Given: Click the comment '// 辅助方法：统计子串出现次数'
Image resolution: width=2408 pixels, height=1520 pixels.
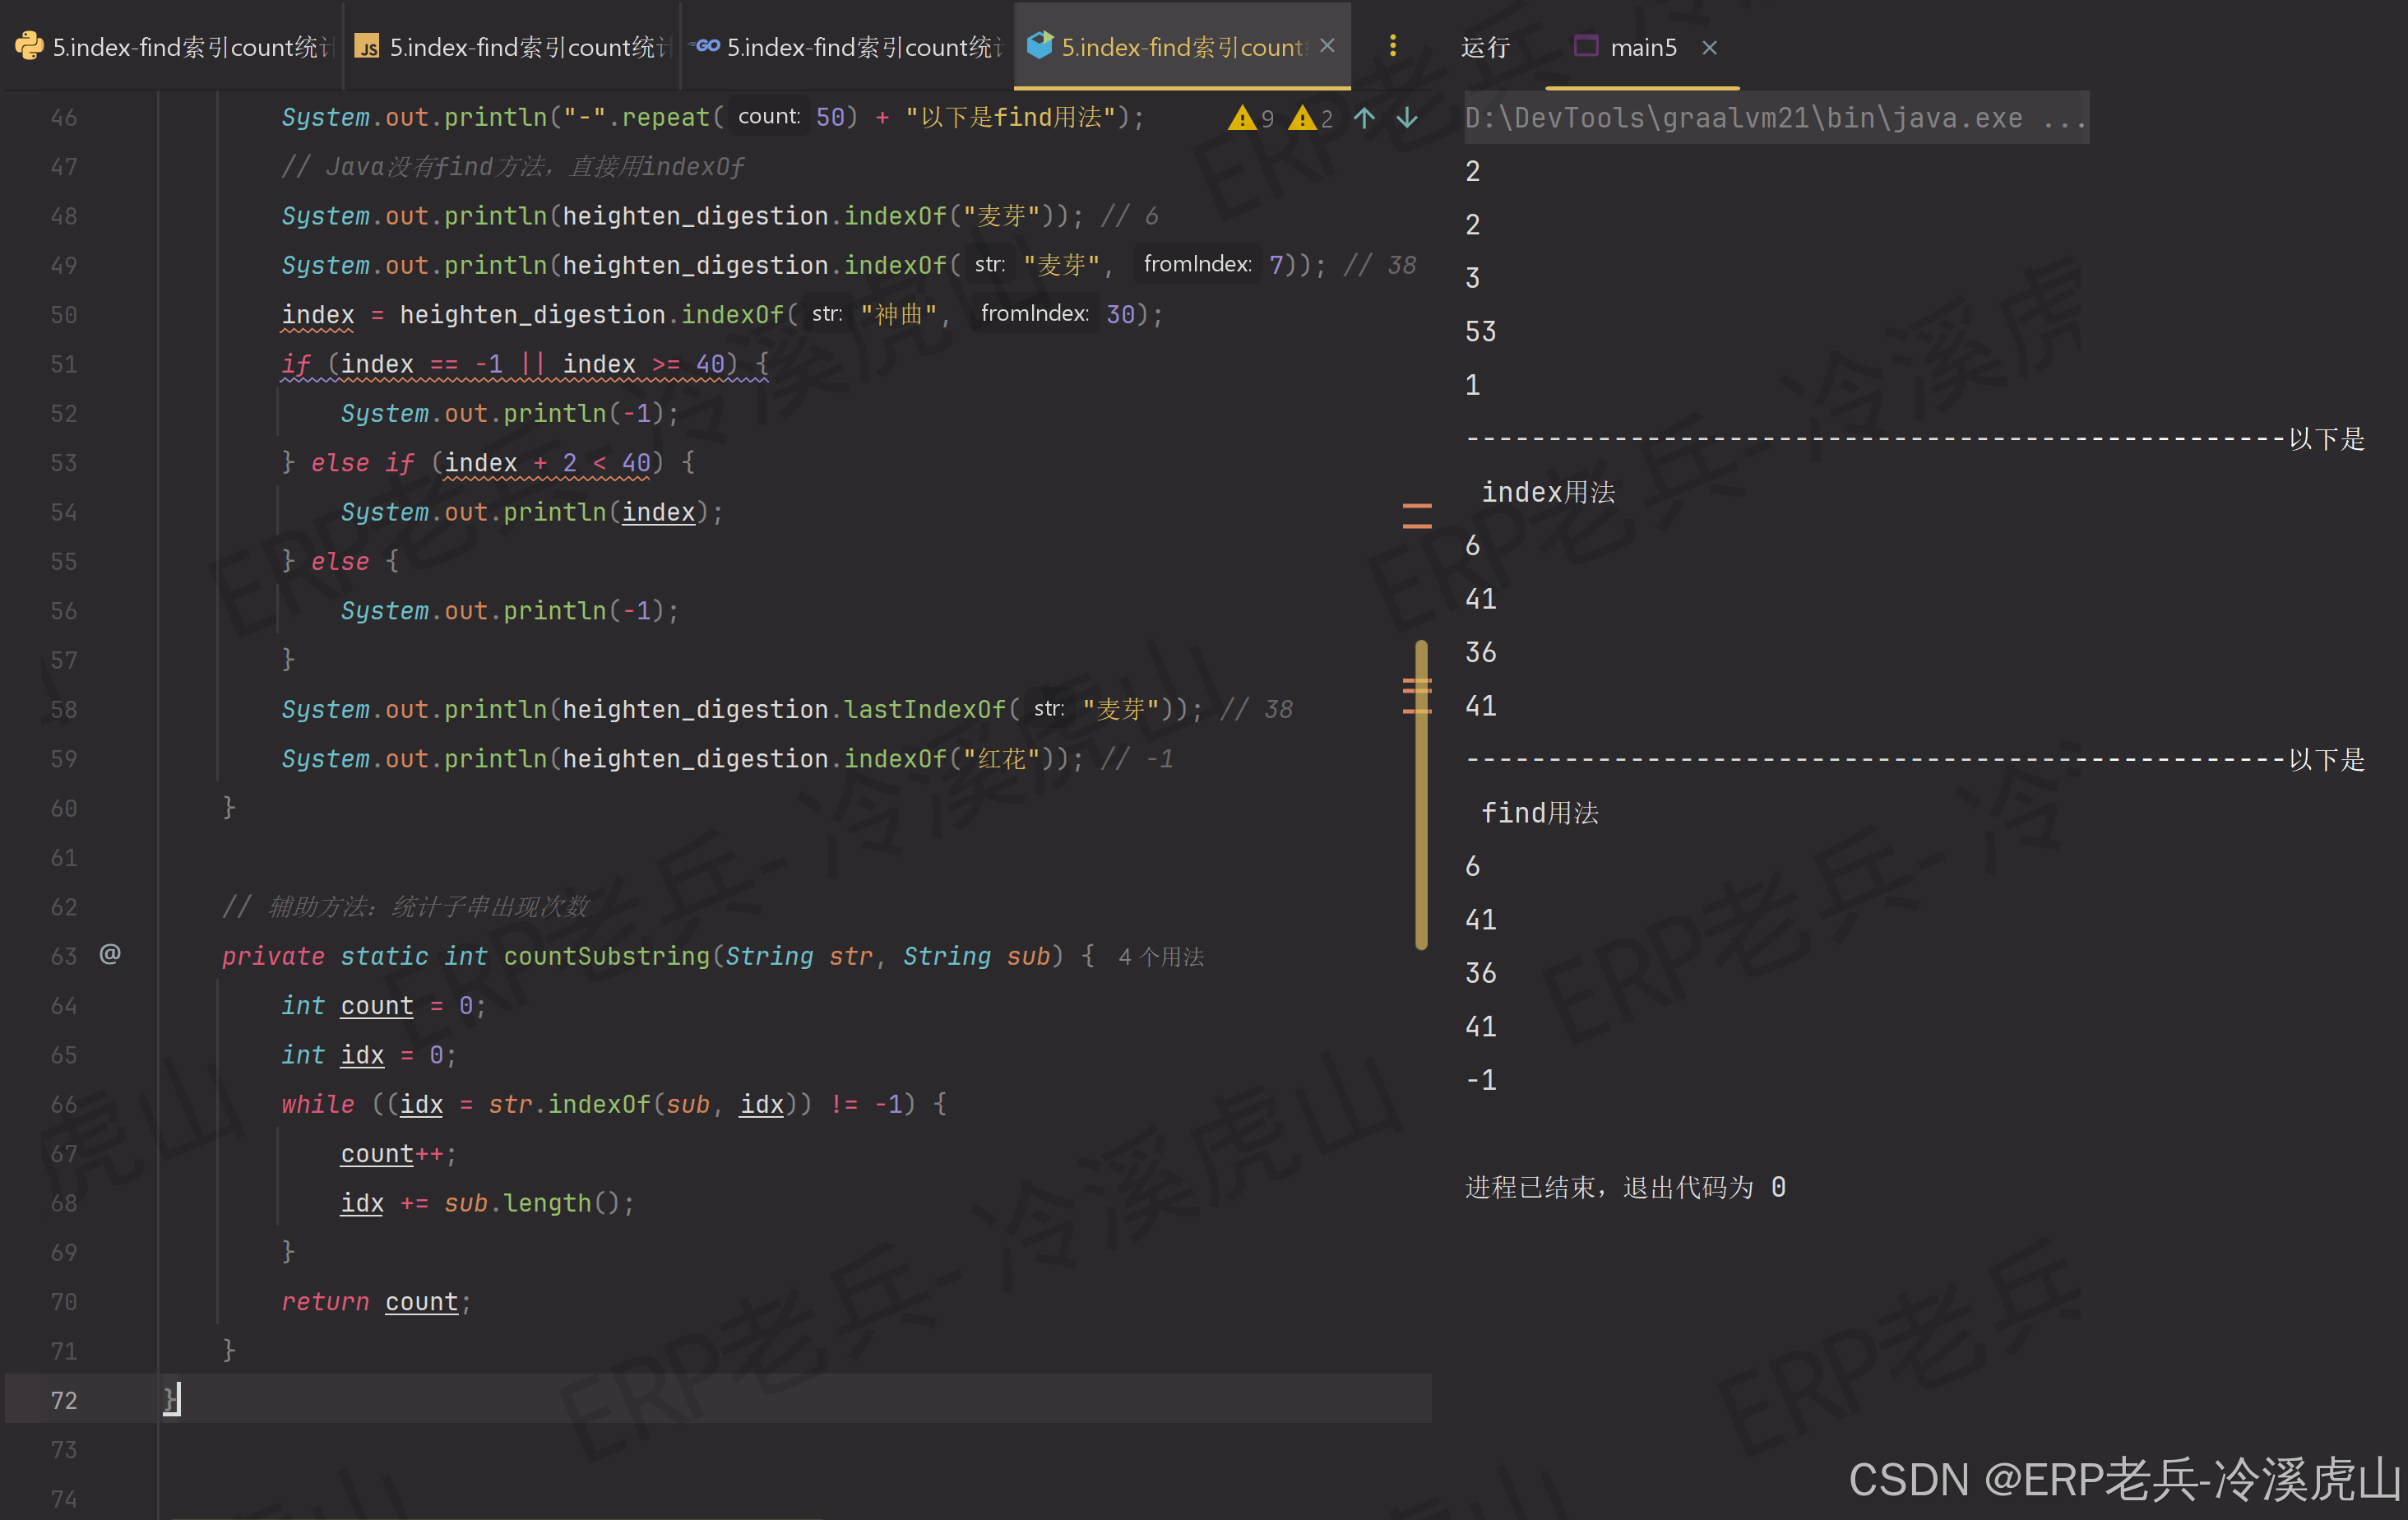Looking at the screenshot, I should click(x=406, y=907).
